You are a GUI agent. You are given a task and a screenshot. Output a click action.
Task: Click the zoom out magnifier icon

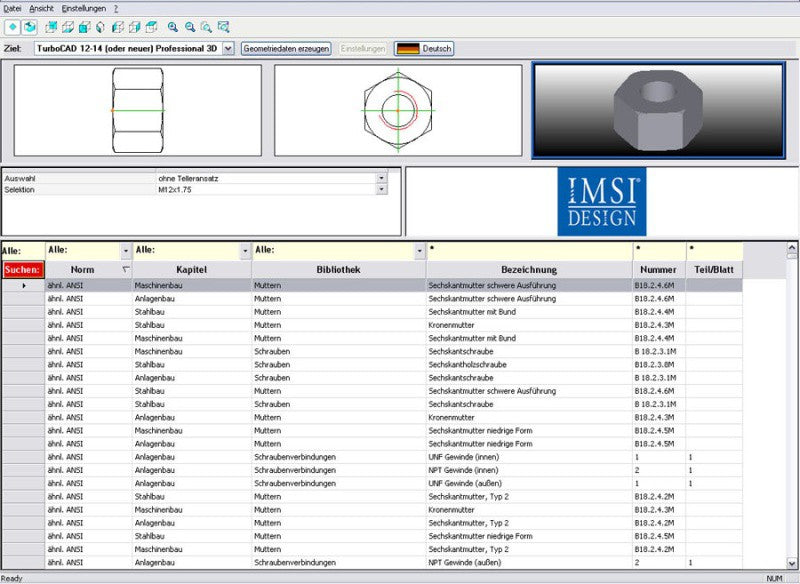pyautogui.click(x=190, y=27)
